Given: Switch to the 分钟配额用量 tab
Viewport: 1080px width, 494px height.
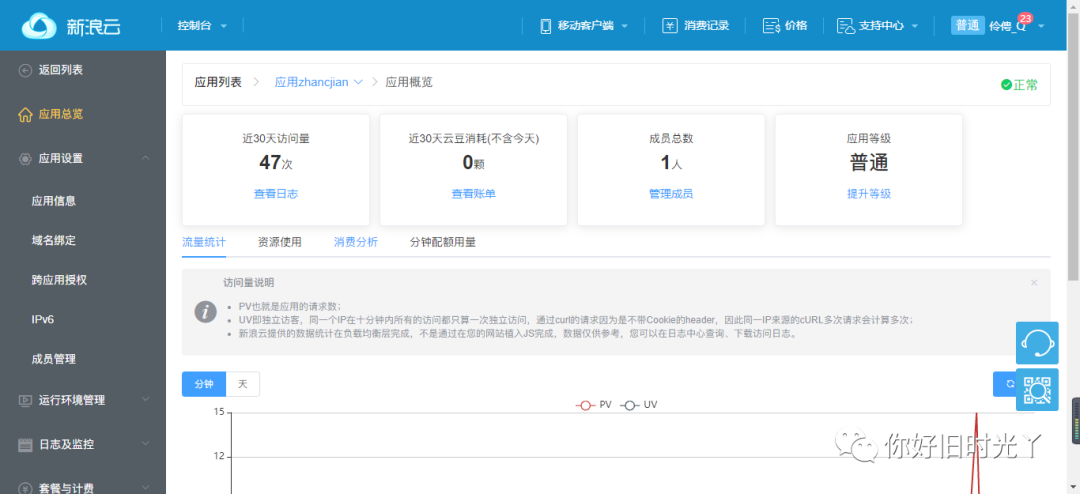Looking at the screenshot, I should [x=443, y=243].
